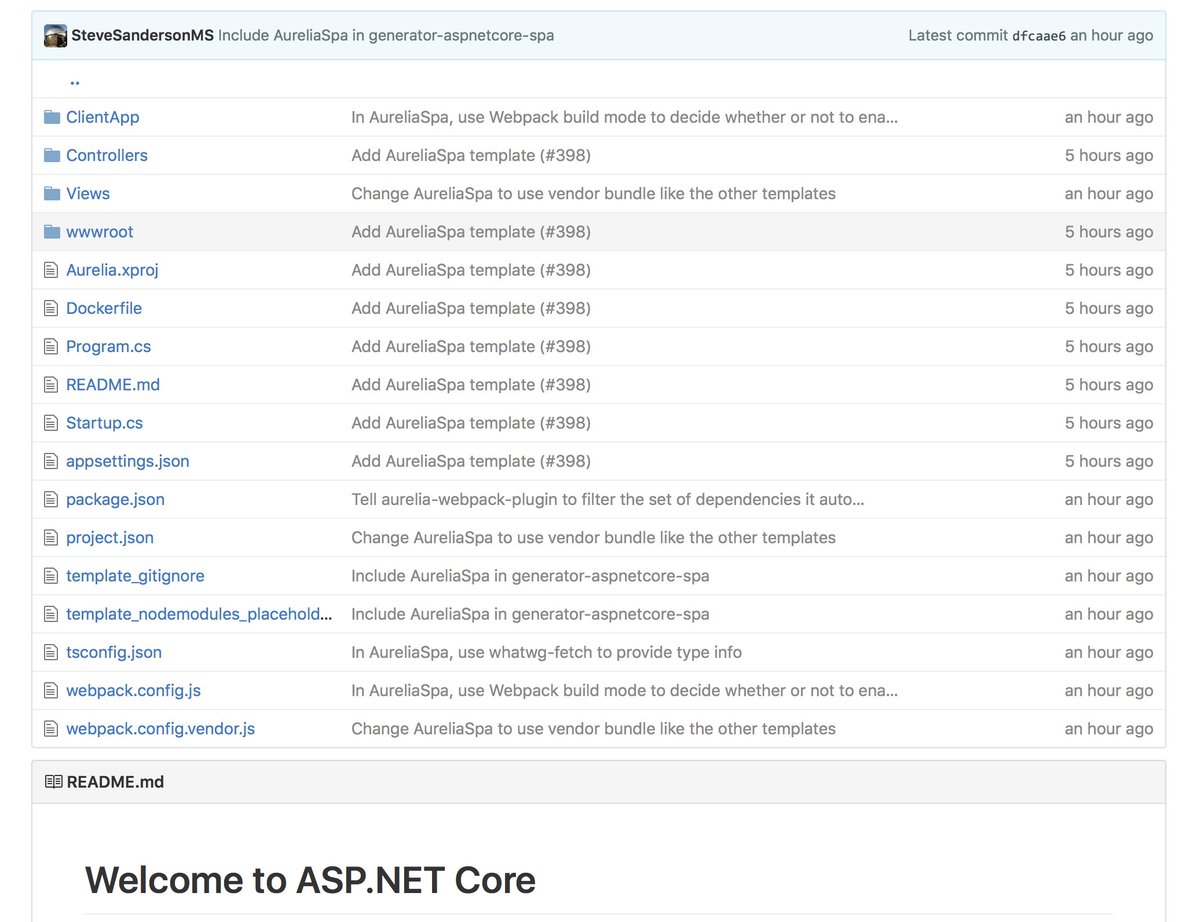Open Startup.cs file
This screenshot has width=1200, height=922.
[x=104, y=423]
